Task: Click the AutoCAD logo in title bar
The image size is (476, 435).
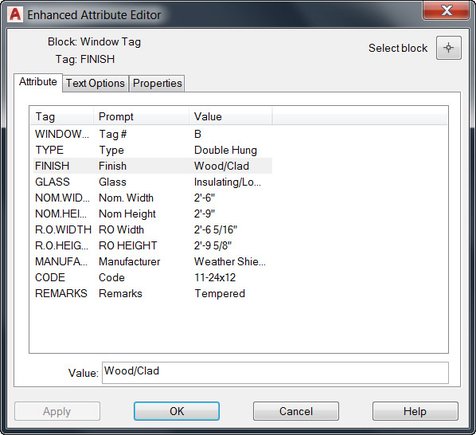Action: pos(15,15)
